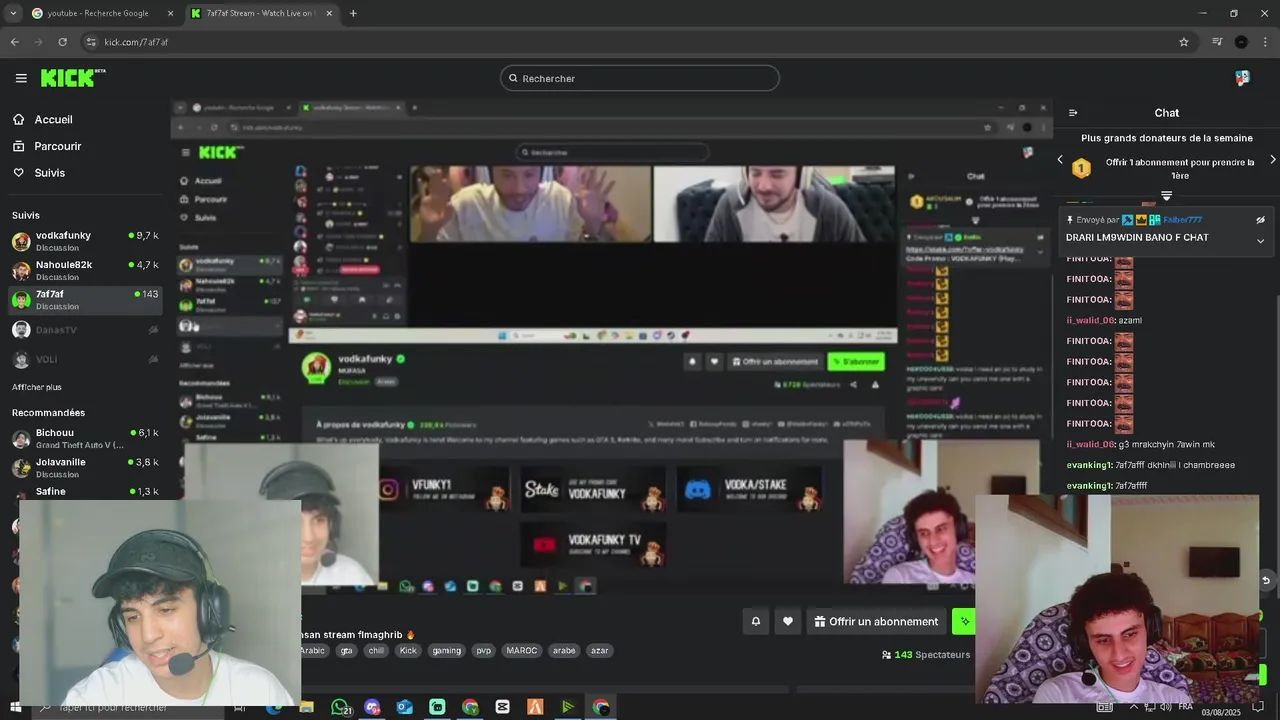1280x720 pixels.
Task: Show next top donor in leaderboard
Action: point(1272,160)
